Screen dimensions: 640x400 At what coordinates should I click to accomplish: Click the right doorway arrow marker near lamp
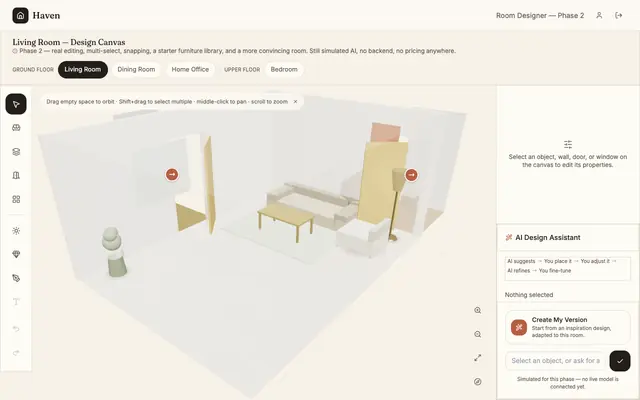tap(411, 175)
